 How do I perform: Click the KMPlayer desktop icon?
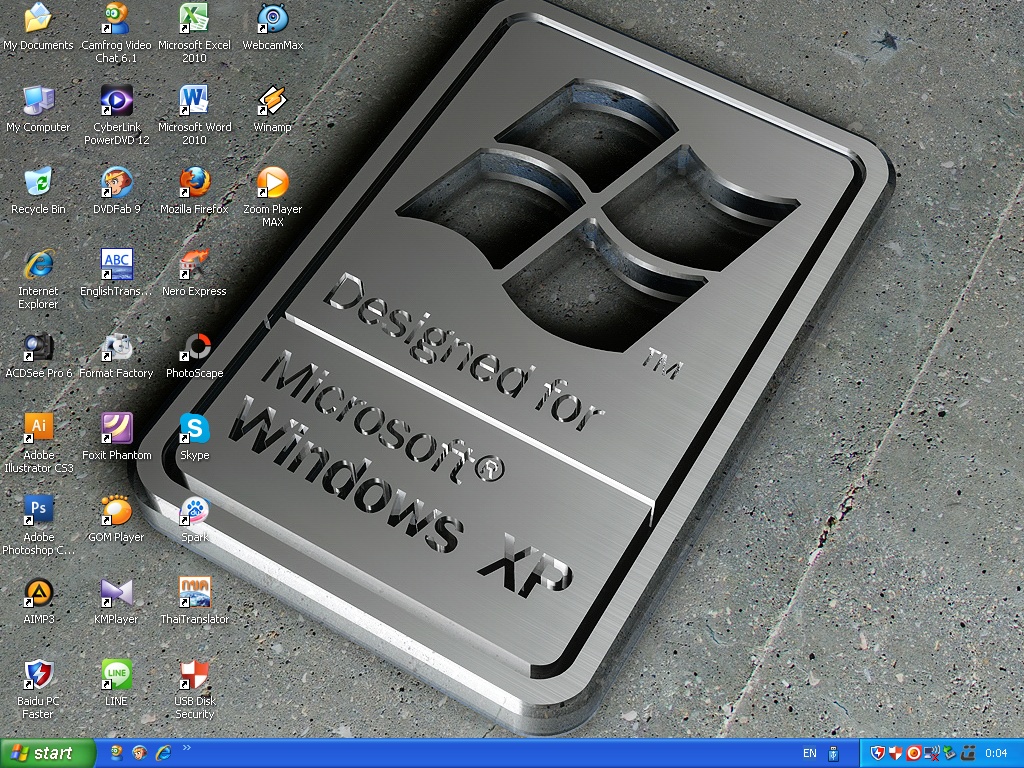(116, 593)
